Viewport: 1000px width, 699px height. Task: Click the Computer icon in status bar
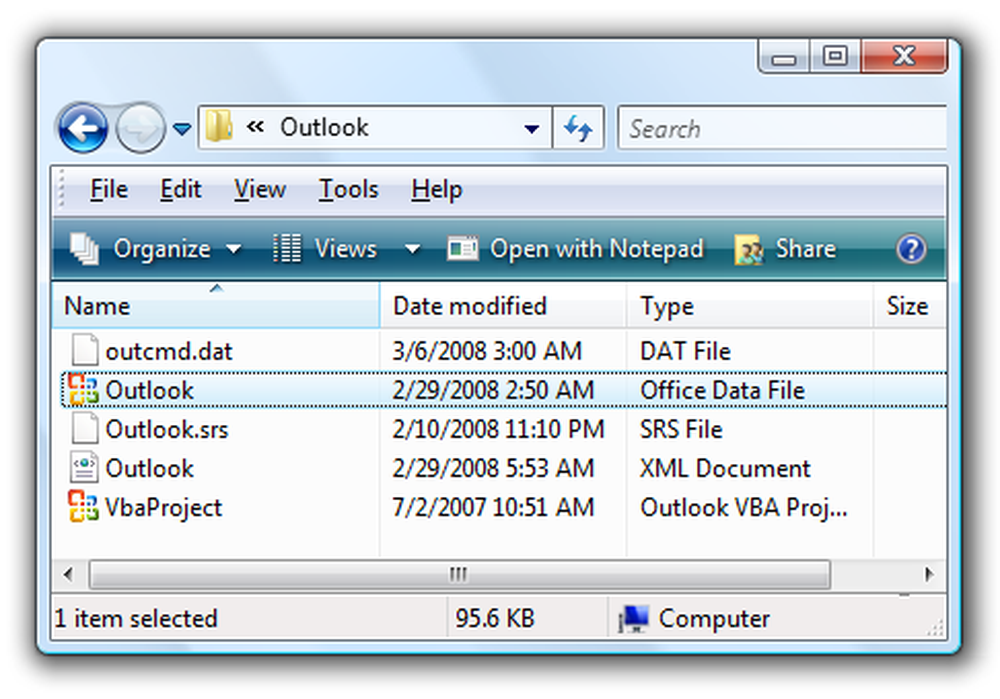pyautogui.click(x=634, y=619)
